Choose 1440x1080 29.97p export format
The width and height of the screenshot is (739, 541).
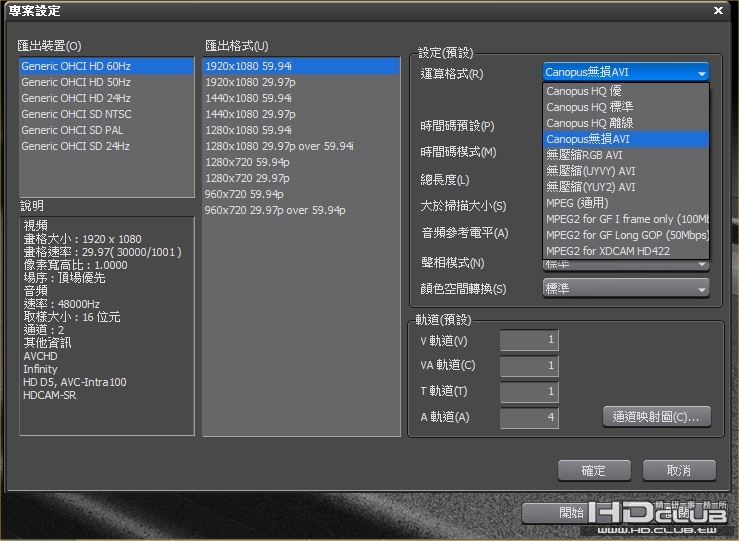301,114
